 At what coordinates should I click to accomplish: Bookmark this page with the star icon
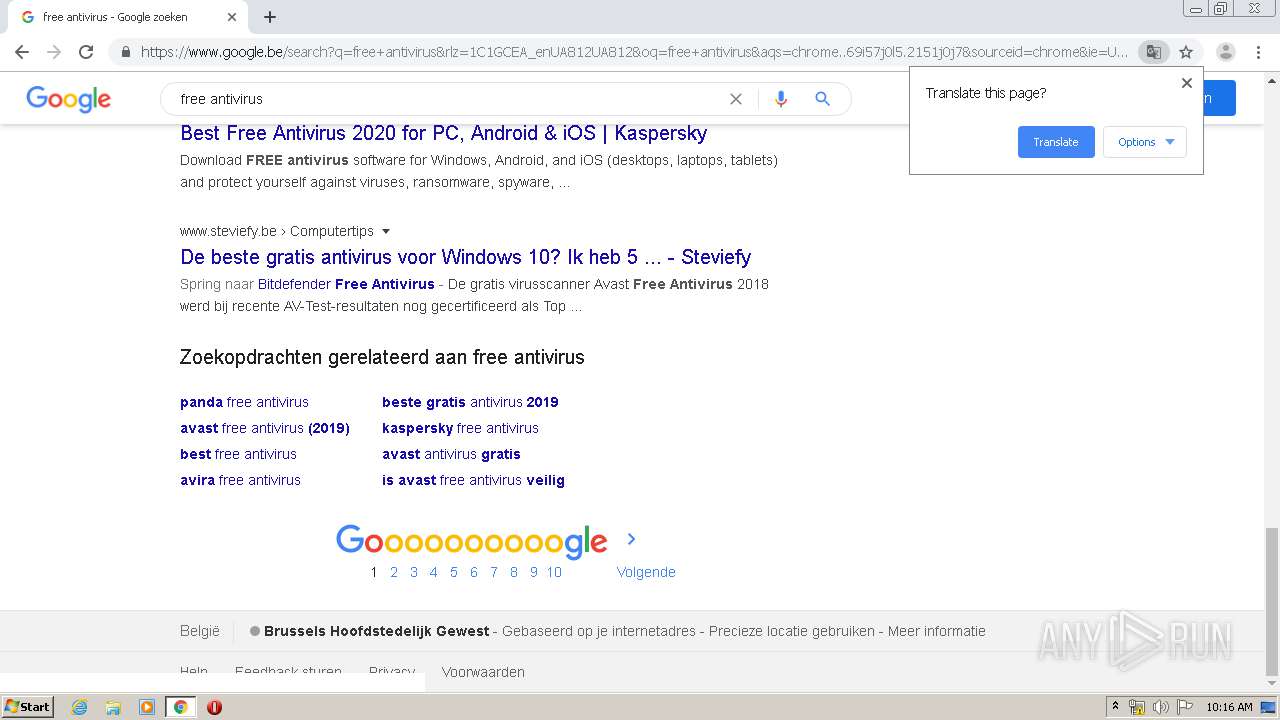(1186, 52)
